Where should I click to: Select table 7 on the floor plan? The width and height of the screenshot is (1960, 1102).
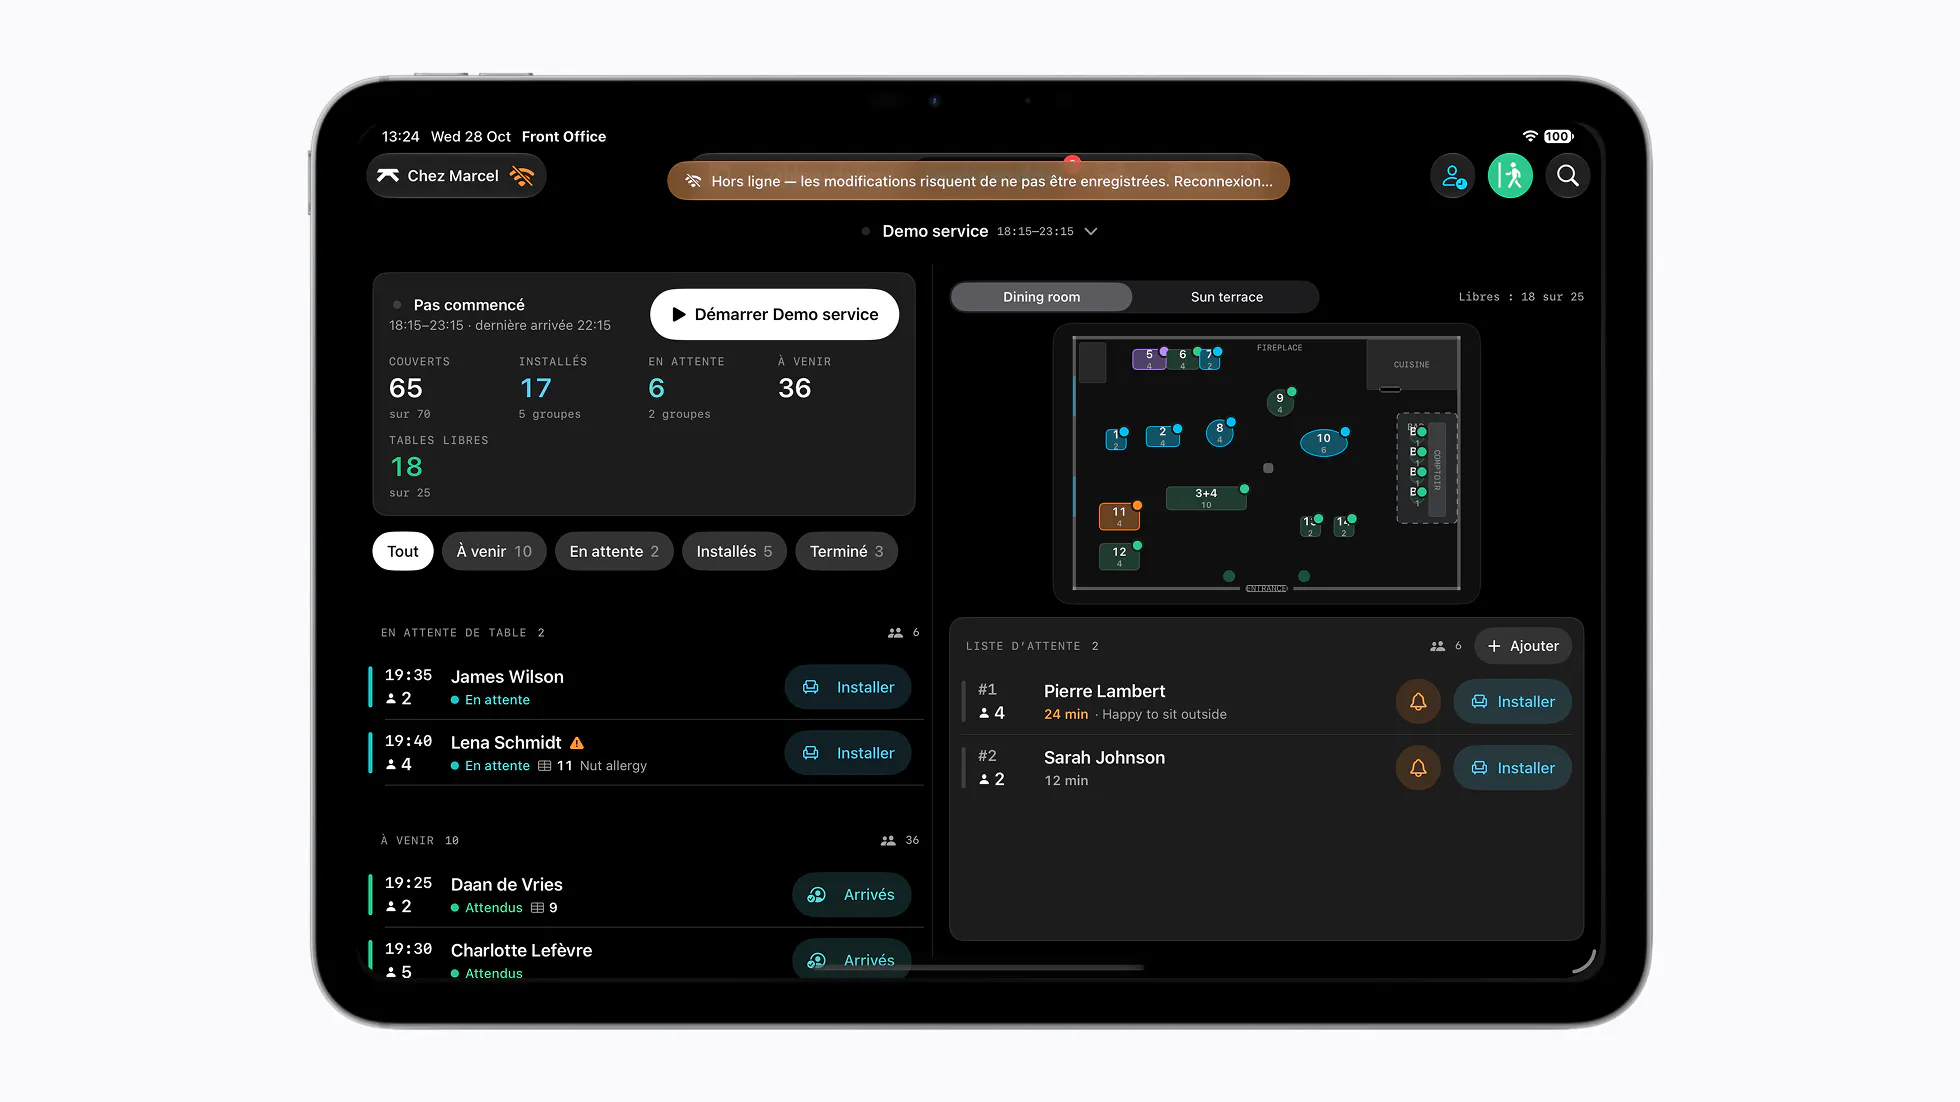tap(1209, 359)
